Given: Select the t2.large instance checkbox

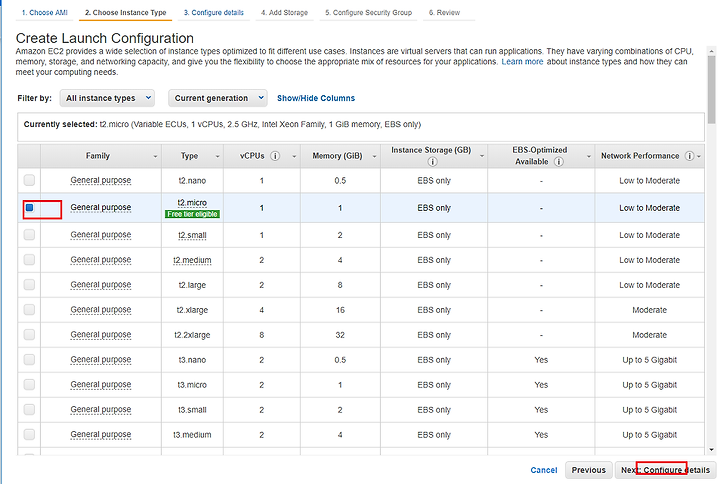Looking at the screenshot, I should tap(29, 285).
